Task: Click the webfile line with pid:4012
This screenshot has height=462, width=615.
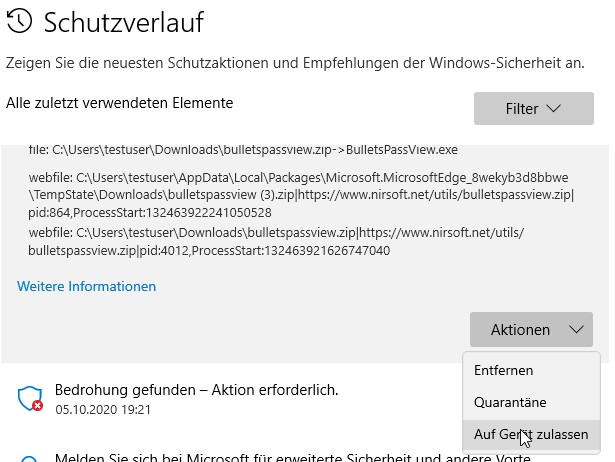Action: tap(276, 241)
